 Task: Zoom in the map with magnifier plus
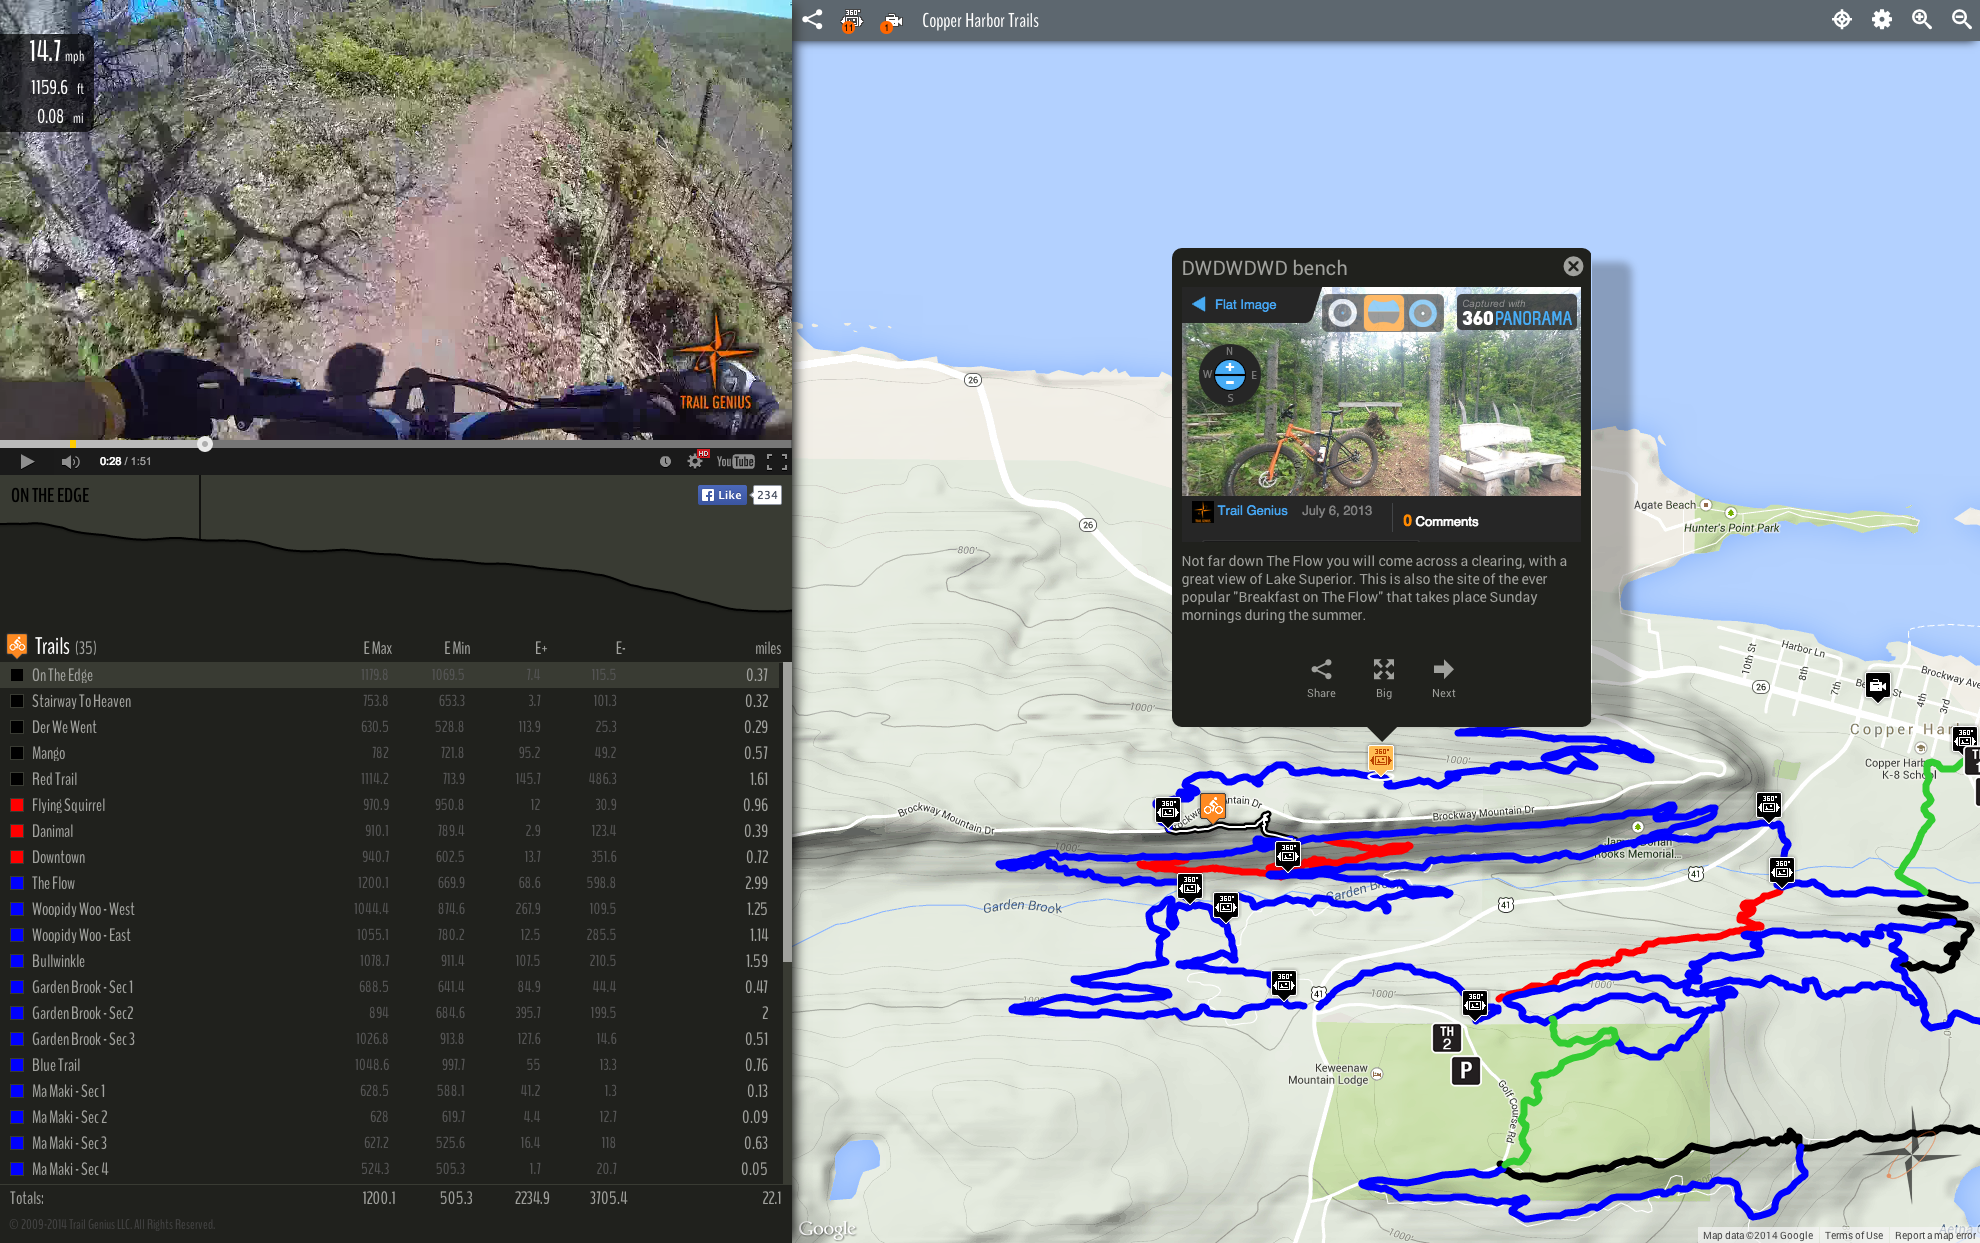[1921, 20]
